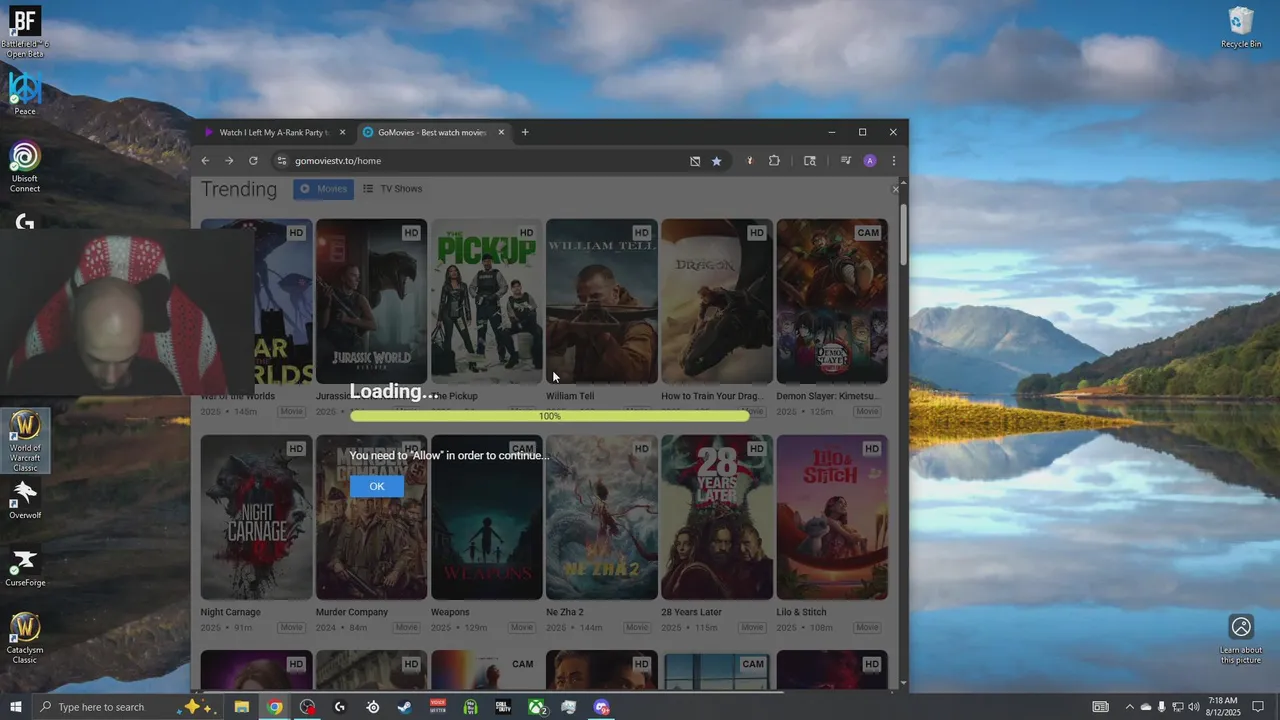Open William Tell movie poster
This screenshot has width=1280, height=720.
point(602,301)
